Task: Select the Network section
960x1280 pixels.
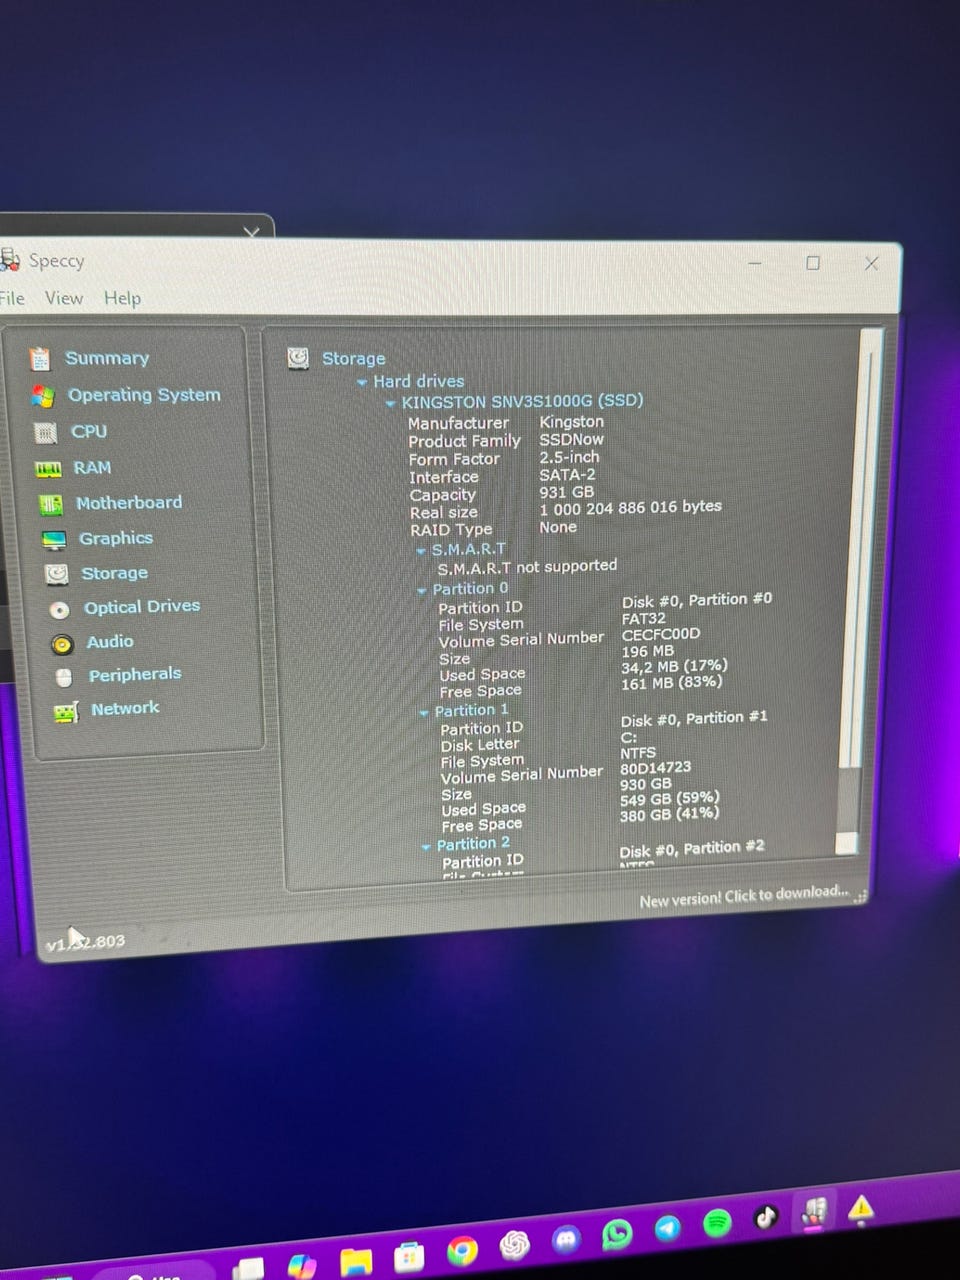Action: pyautogui.click(x=125, y=708)
